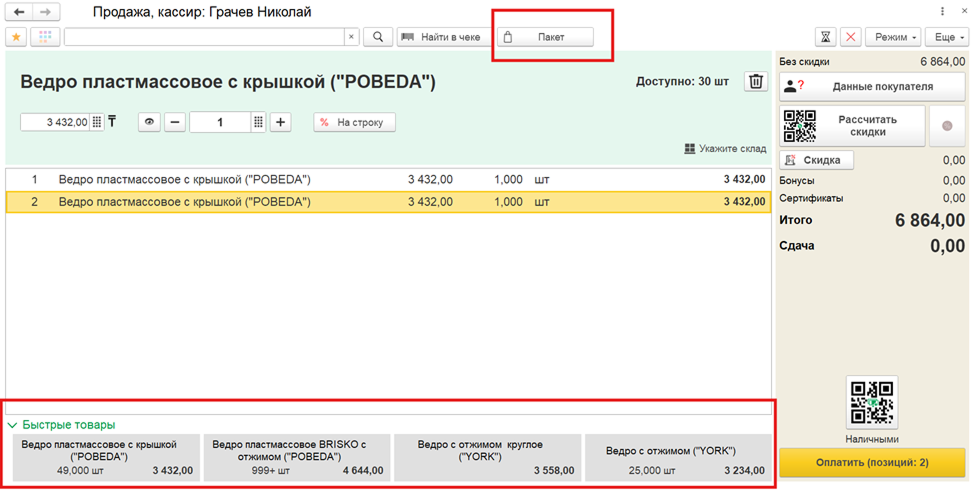
Task: Open quantity calculator grid icon
Action: click(258, 122)
